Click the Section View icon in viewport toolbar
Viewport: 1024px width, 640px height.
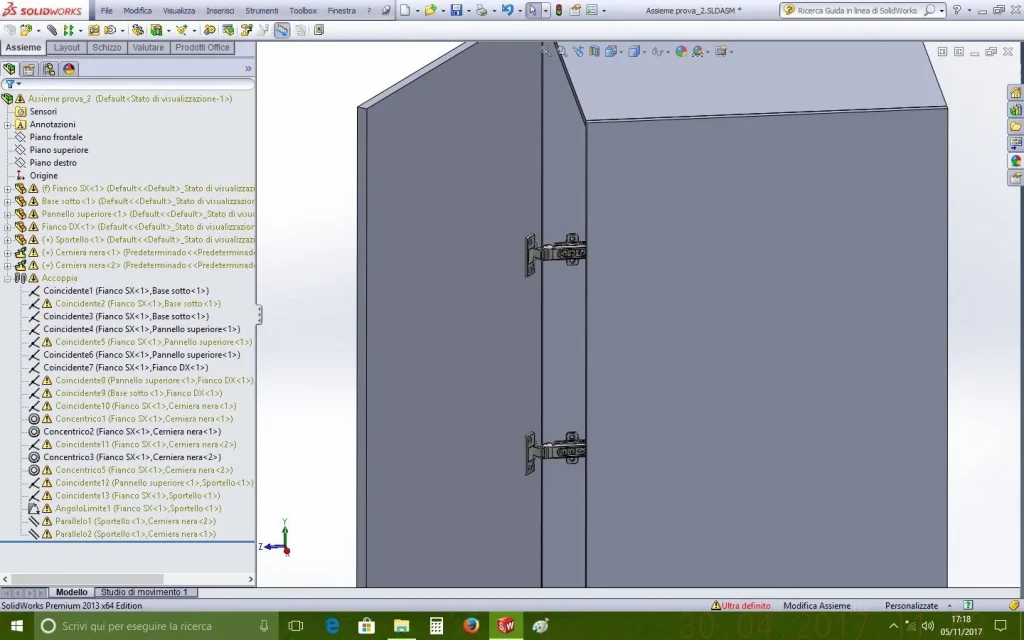click(x=594, y=51)
